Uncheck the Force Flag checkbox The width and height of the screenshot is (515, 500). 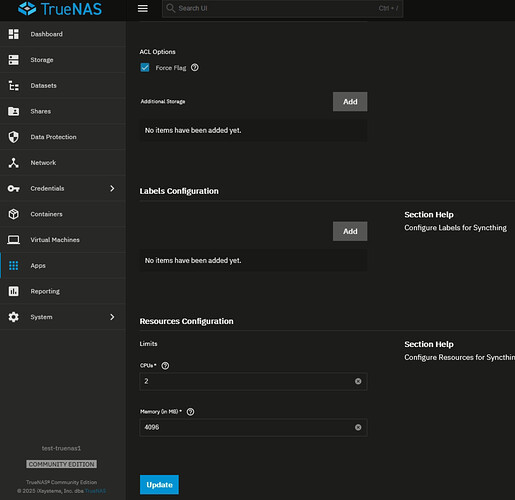pyautogui.click(x=145, y=68)
